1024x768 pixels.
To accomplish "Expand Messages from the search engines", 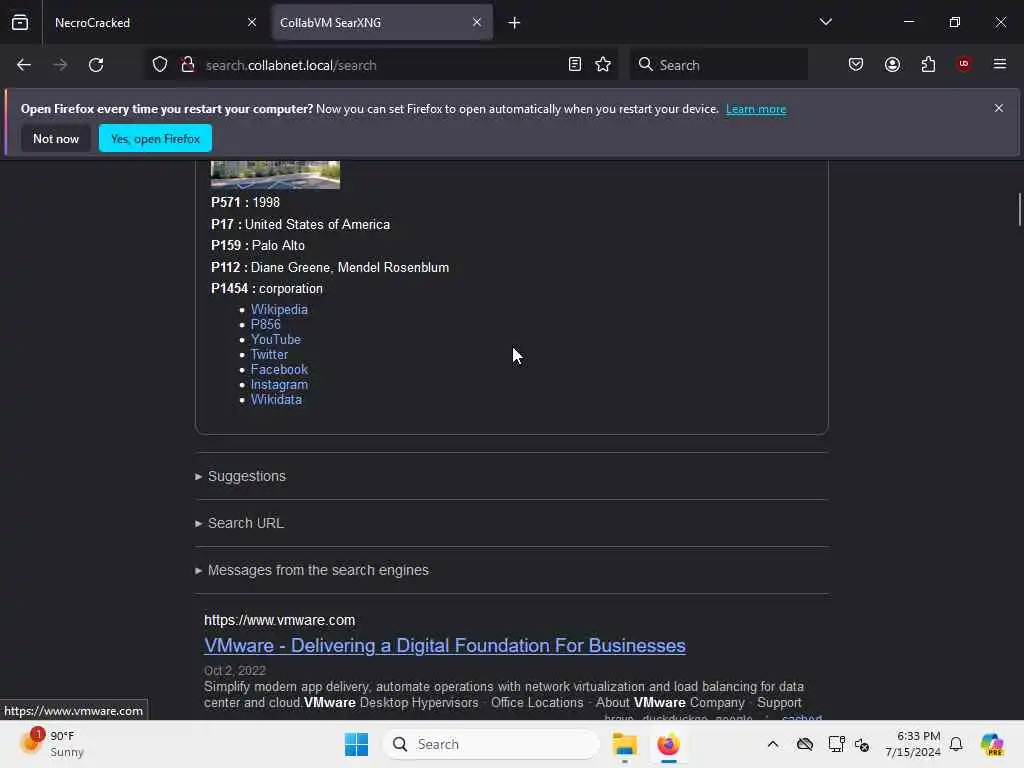I will (318, 570).
